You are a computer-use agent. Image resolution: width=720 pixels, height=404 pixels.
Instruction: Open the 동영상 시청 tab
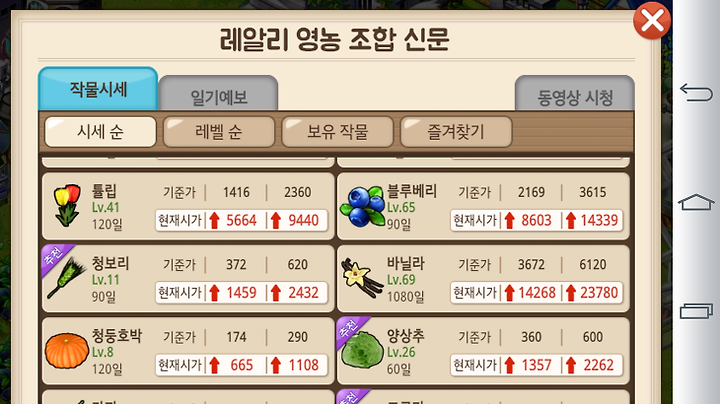[575, 94]
